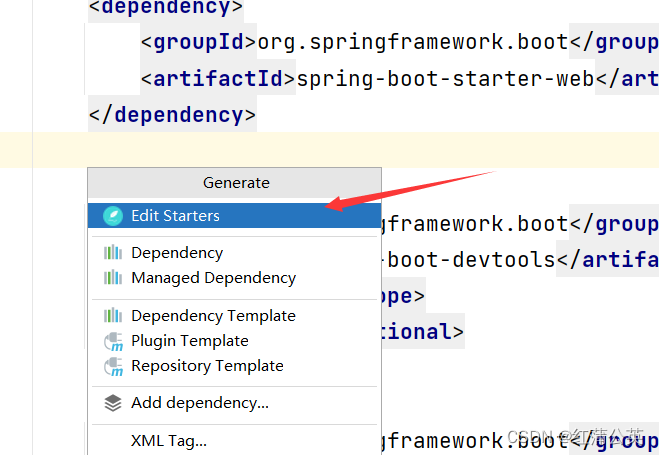Click the Dependency Template bars icon
The image size is (659, 455).
pos(113,316)
